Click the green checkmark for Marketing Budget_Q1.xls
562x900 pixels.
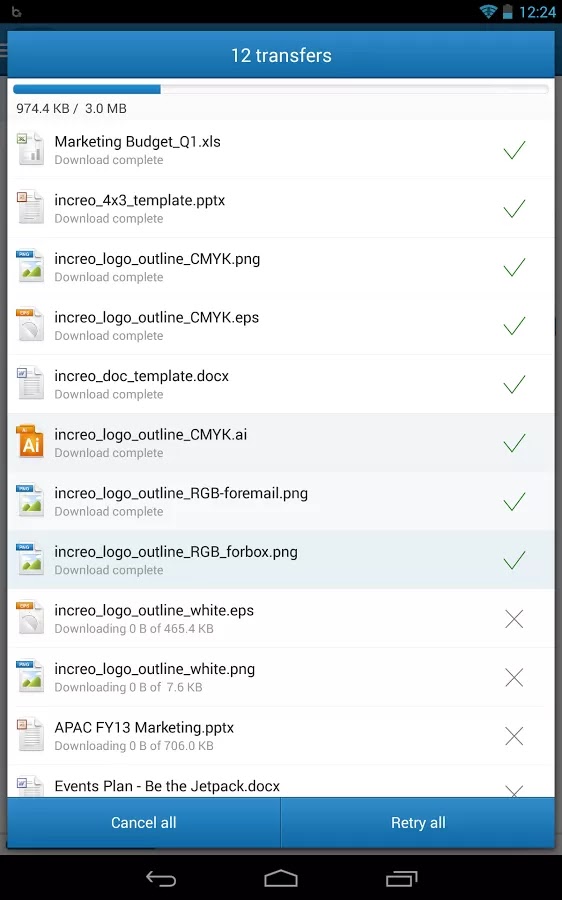pyautogui.click(x=514, y=150)
